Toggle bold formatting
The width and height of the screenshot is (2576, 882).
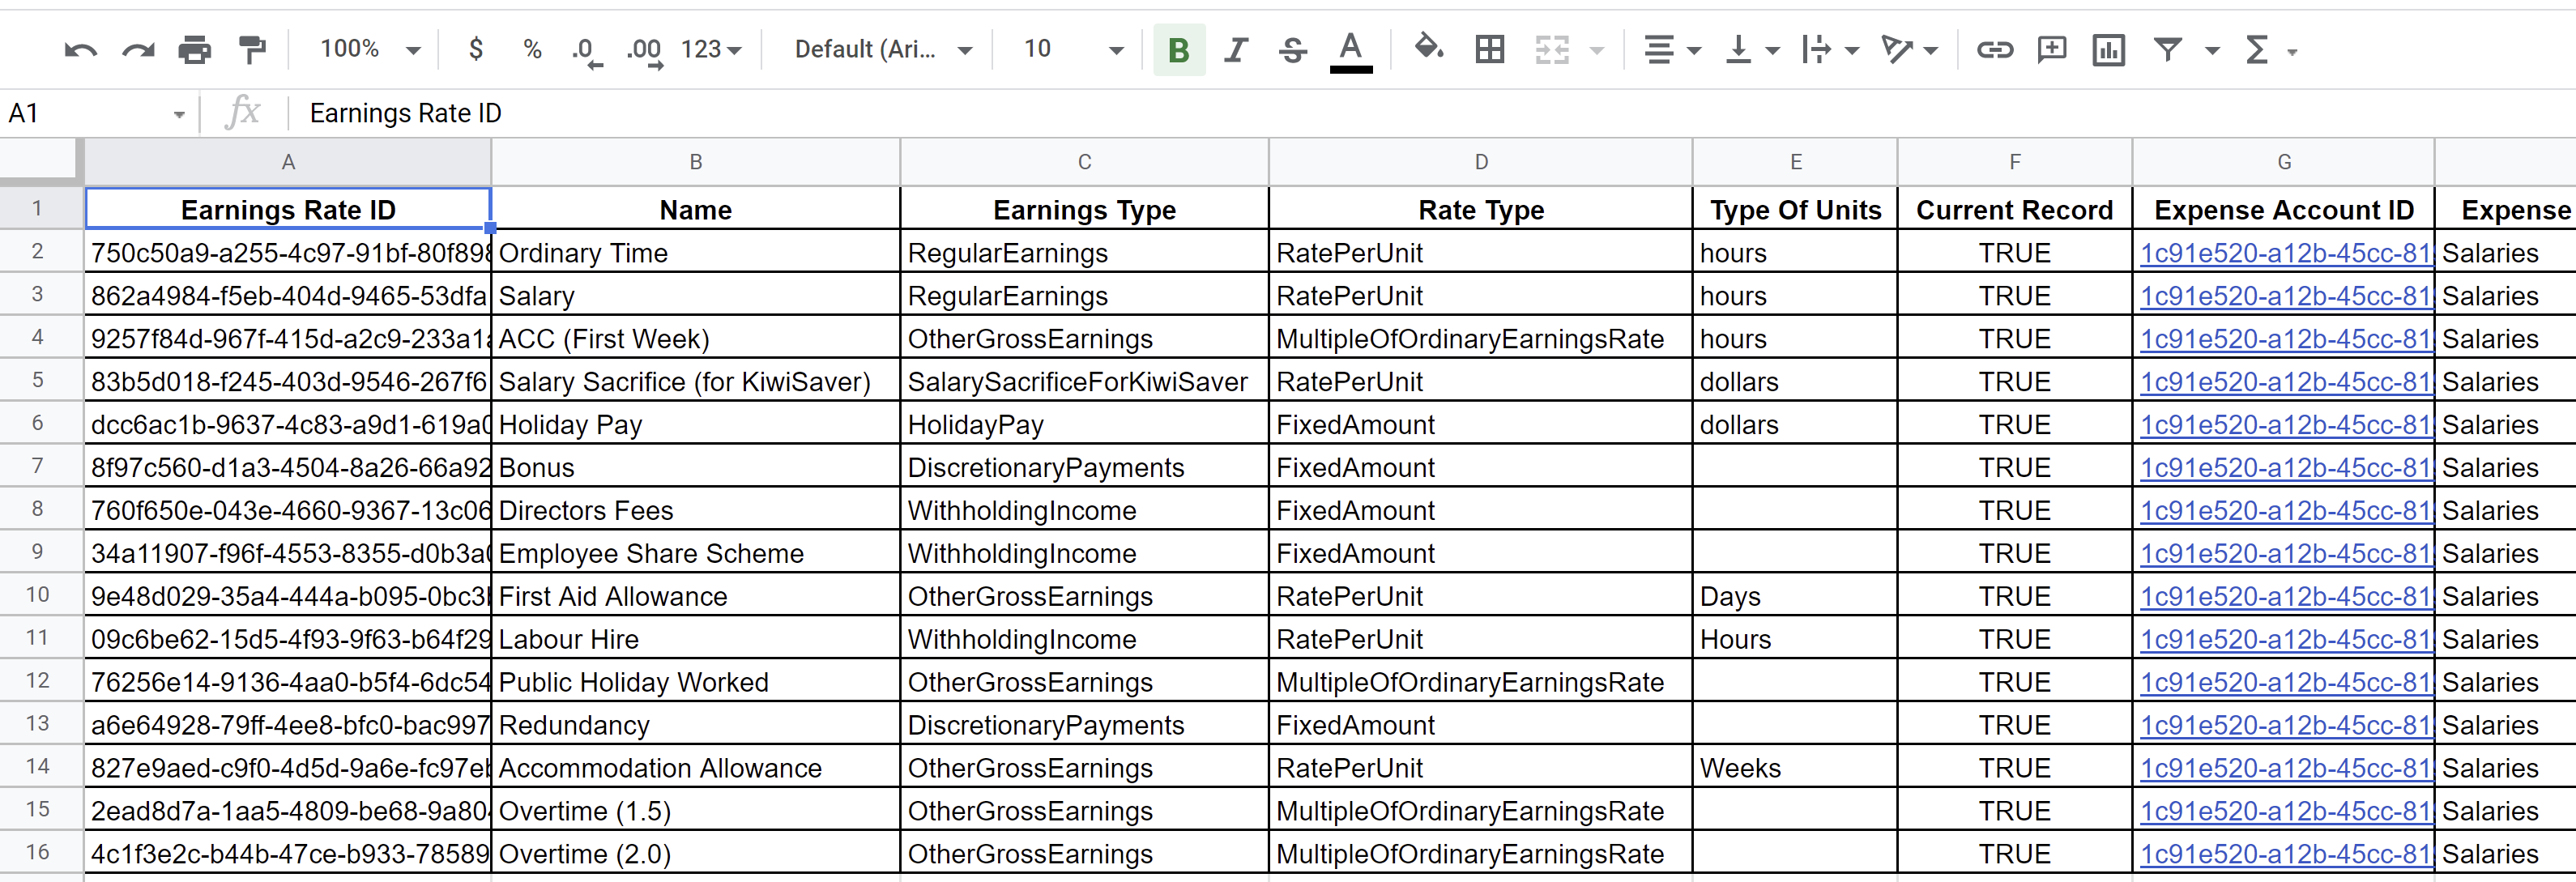pos(1179,49)
